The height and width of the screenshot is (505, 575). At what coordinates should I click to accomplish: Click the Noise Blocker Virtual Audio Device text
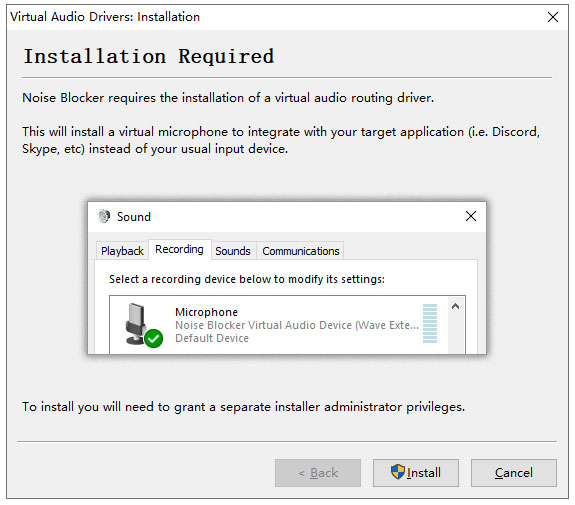(x=297, y=325)
